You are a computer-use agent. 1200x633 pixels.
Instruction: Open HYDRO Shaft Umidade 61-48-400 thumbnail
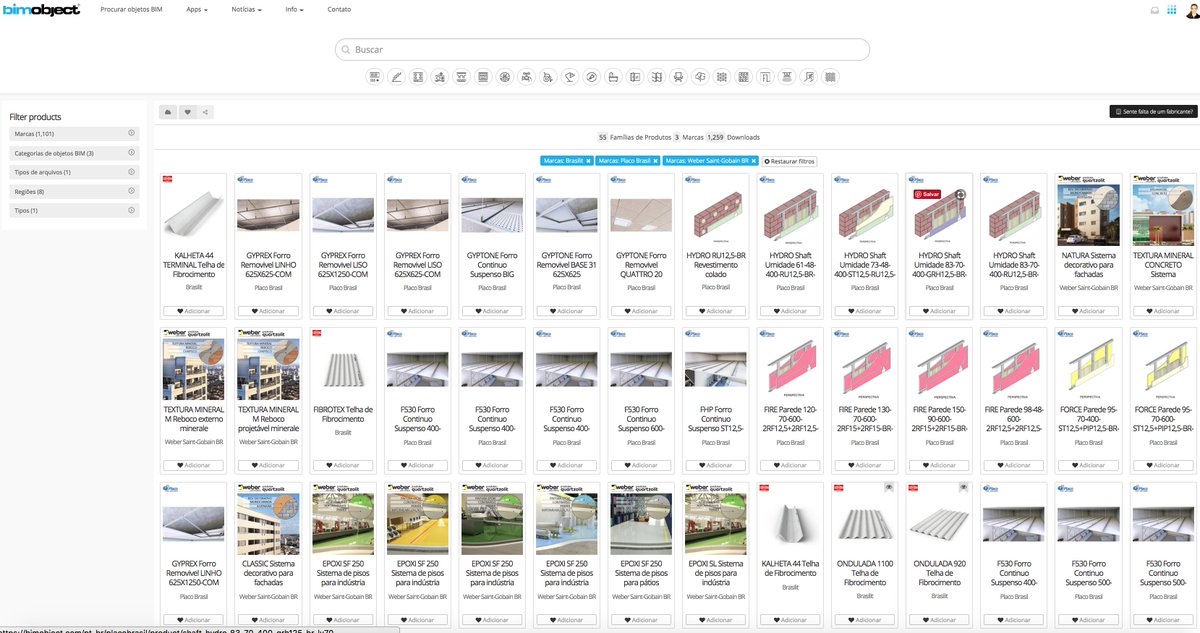(790, 214)
